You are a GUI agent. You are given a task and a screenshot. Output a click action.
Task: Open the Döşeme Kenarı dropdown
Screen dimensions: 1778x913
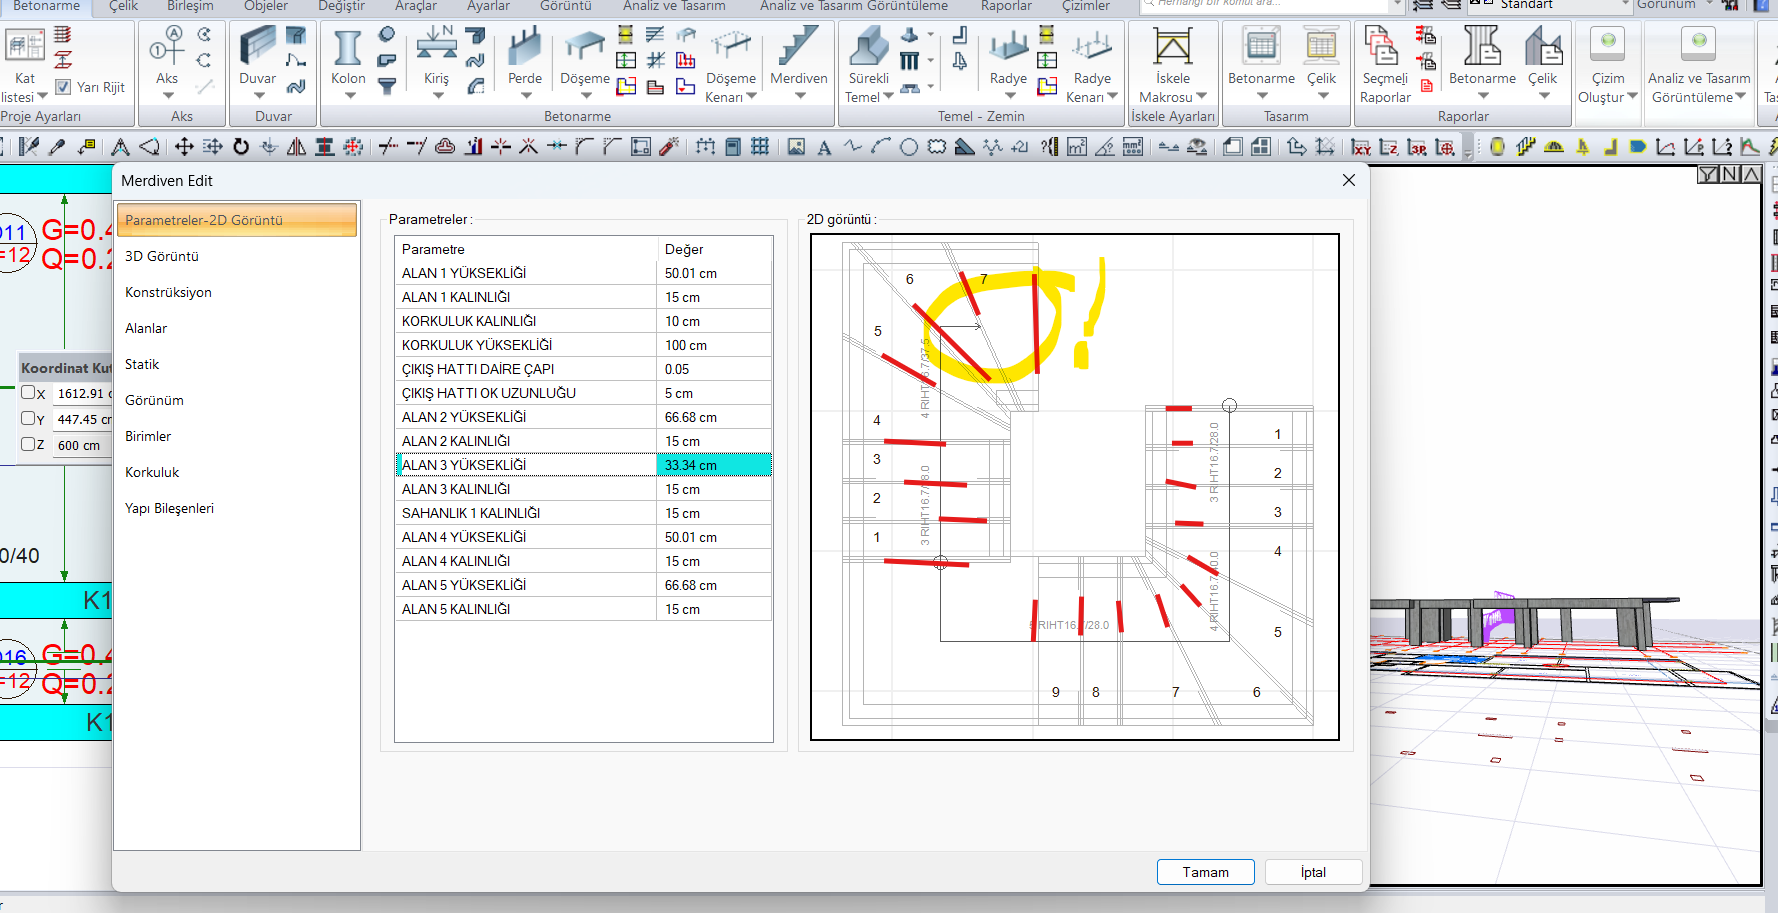click(x=751, y=97)
